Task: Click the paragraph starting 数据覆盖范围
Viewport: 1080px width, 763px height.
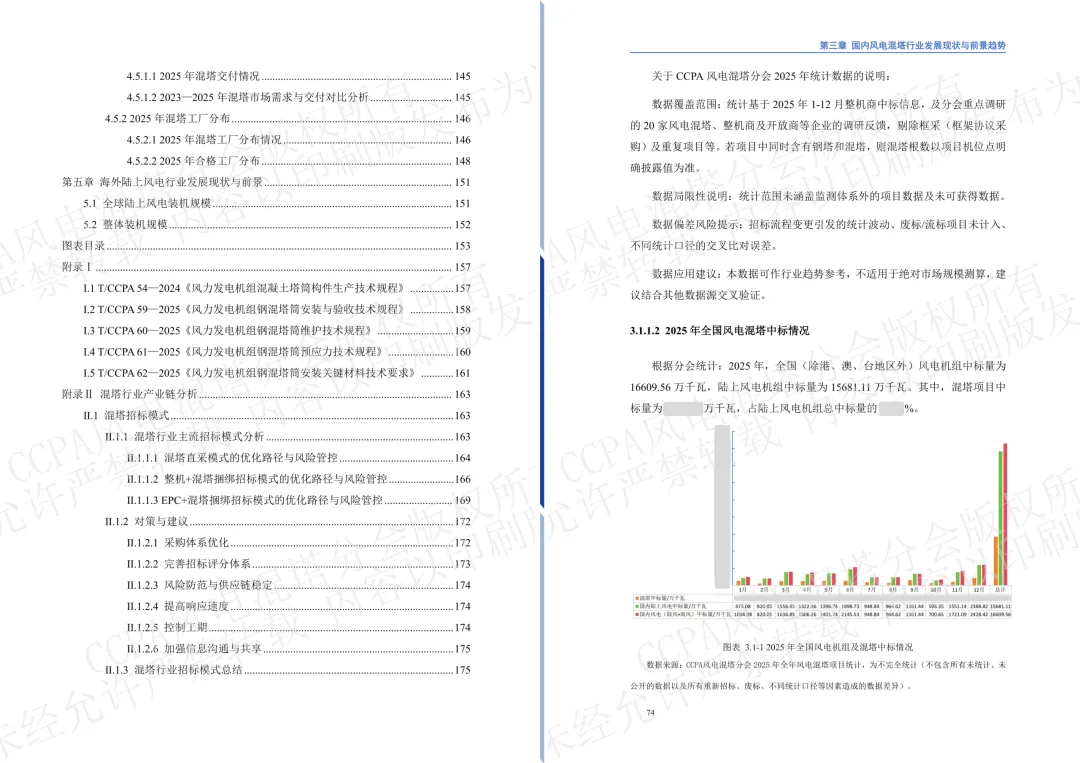Action: click(x=818, y=136)
